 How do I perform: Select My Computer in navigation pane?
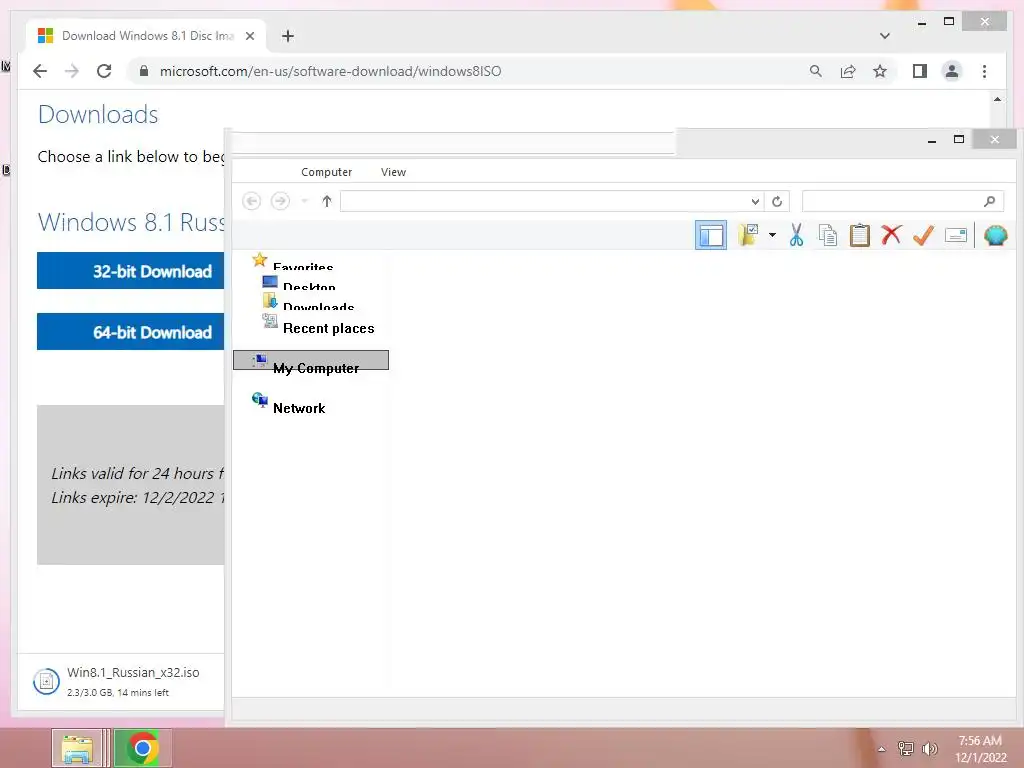pos(311,360)
